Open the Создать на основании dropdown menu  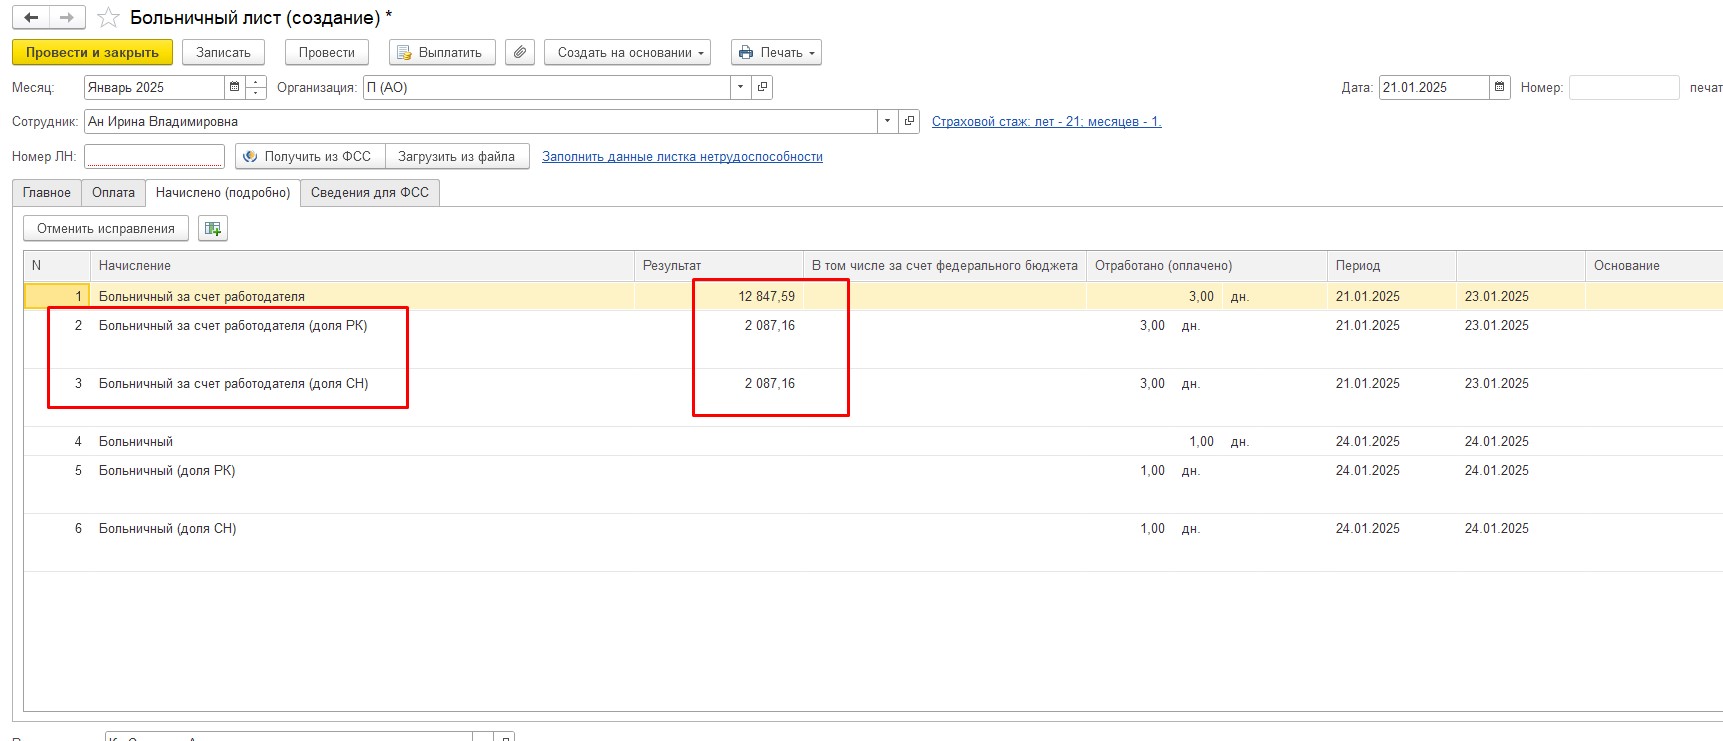(x=627, y=52)
